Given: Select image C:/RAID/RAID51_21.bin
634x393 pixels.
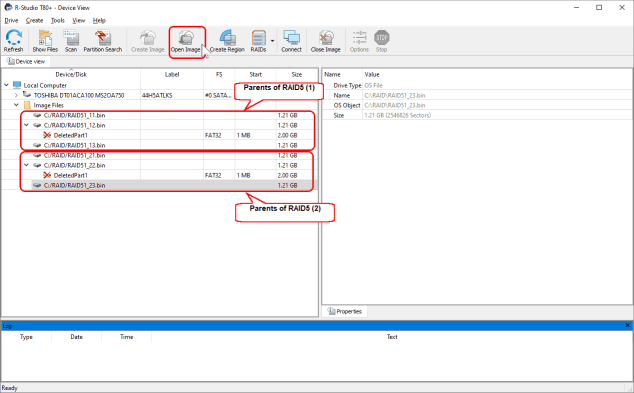Looking at the screenshot, I should (x=74, y=155).
